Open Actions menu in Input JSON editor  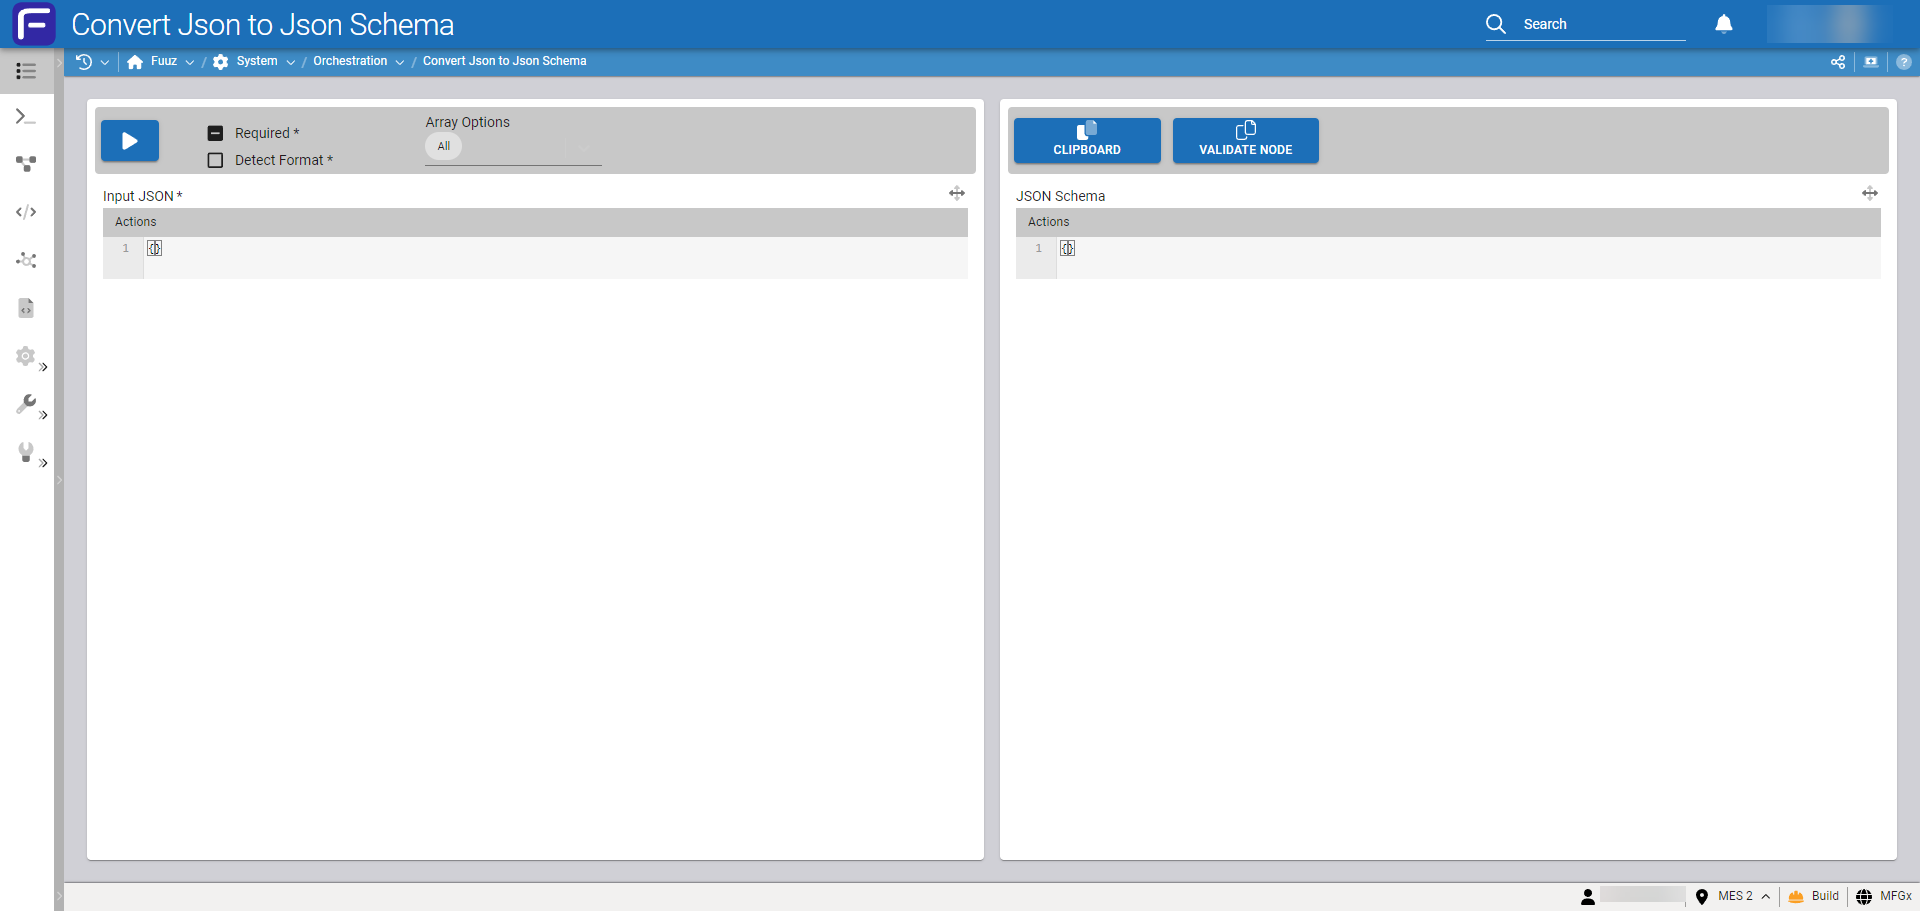(x=136, y=222)
